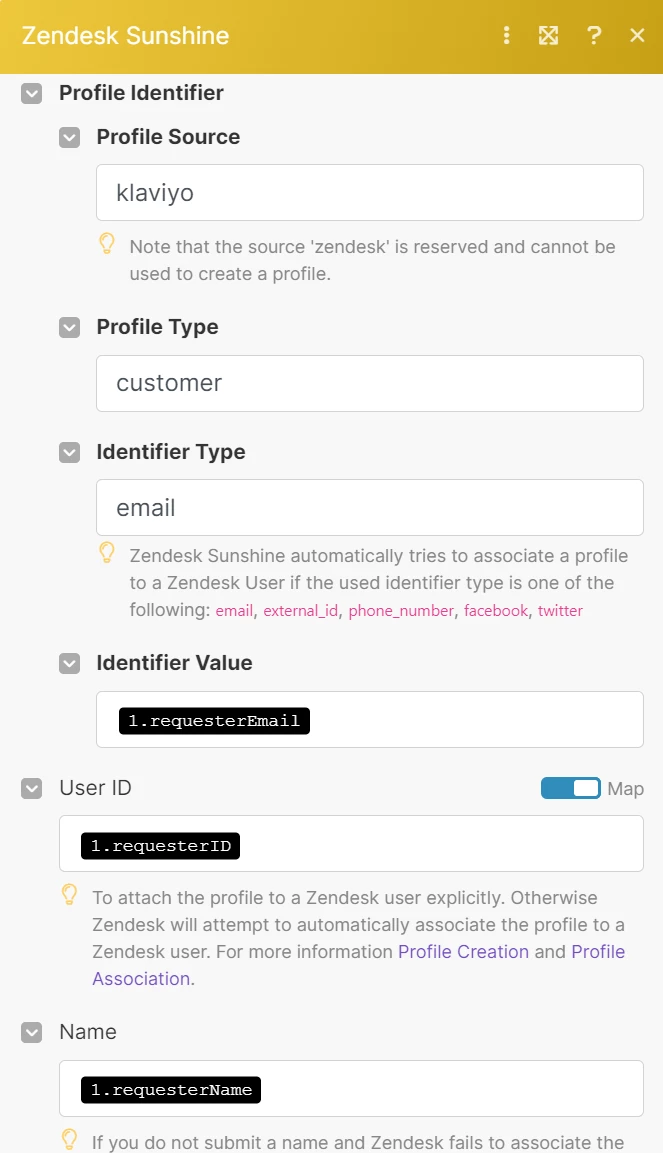The width and height of the screenshot is (663, 1153).
Task: Click the expand to fullscreen icon
Action: pyautogui.click(x=548, y=36)
